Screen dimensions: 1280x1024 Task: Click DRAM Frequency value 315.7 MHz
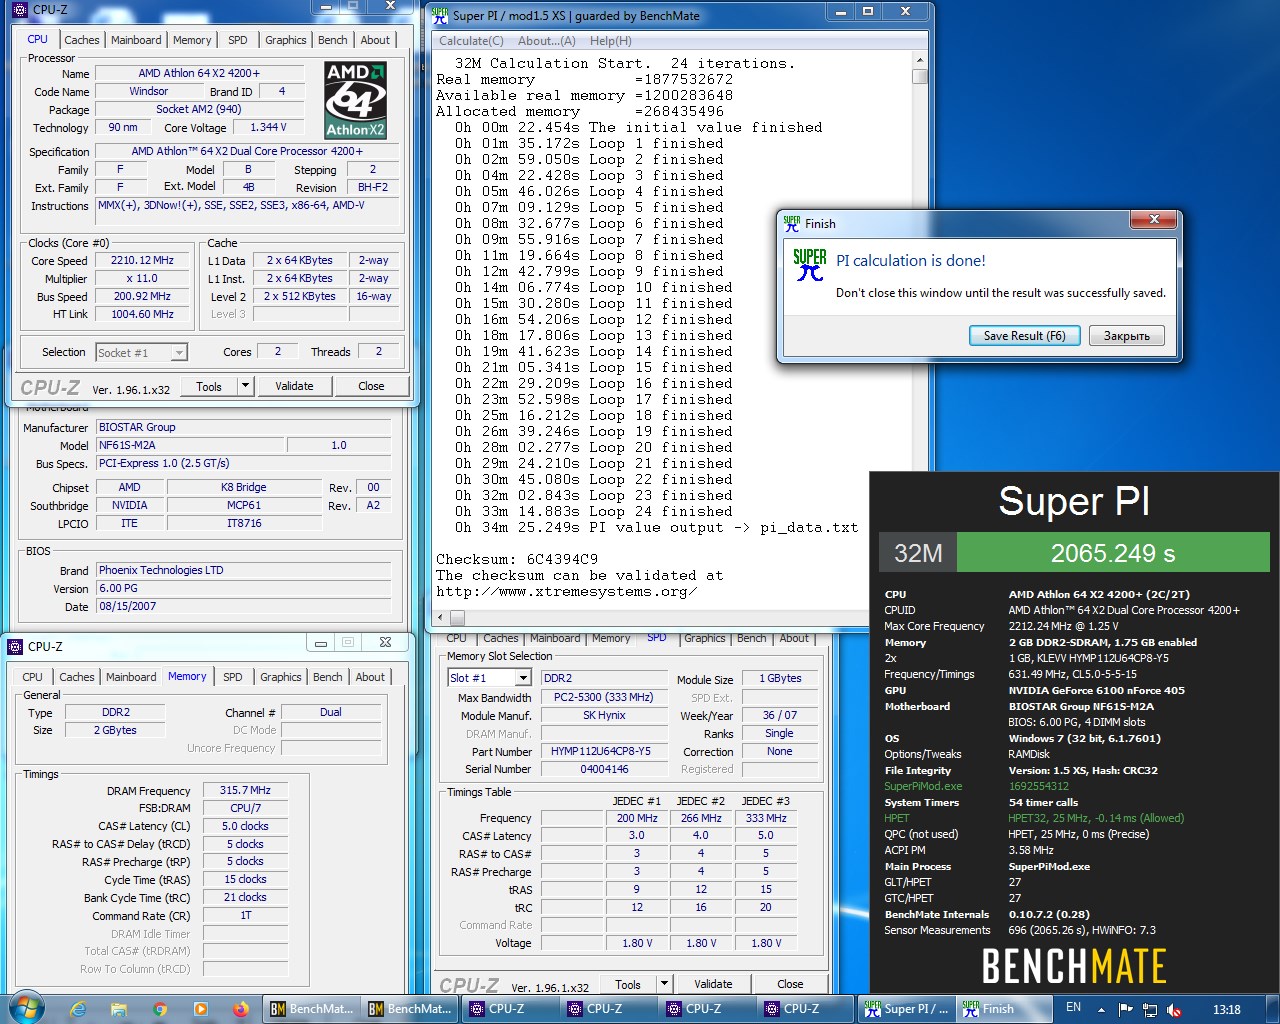click(245, 790)
